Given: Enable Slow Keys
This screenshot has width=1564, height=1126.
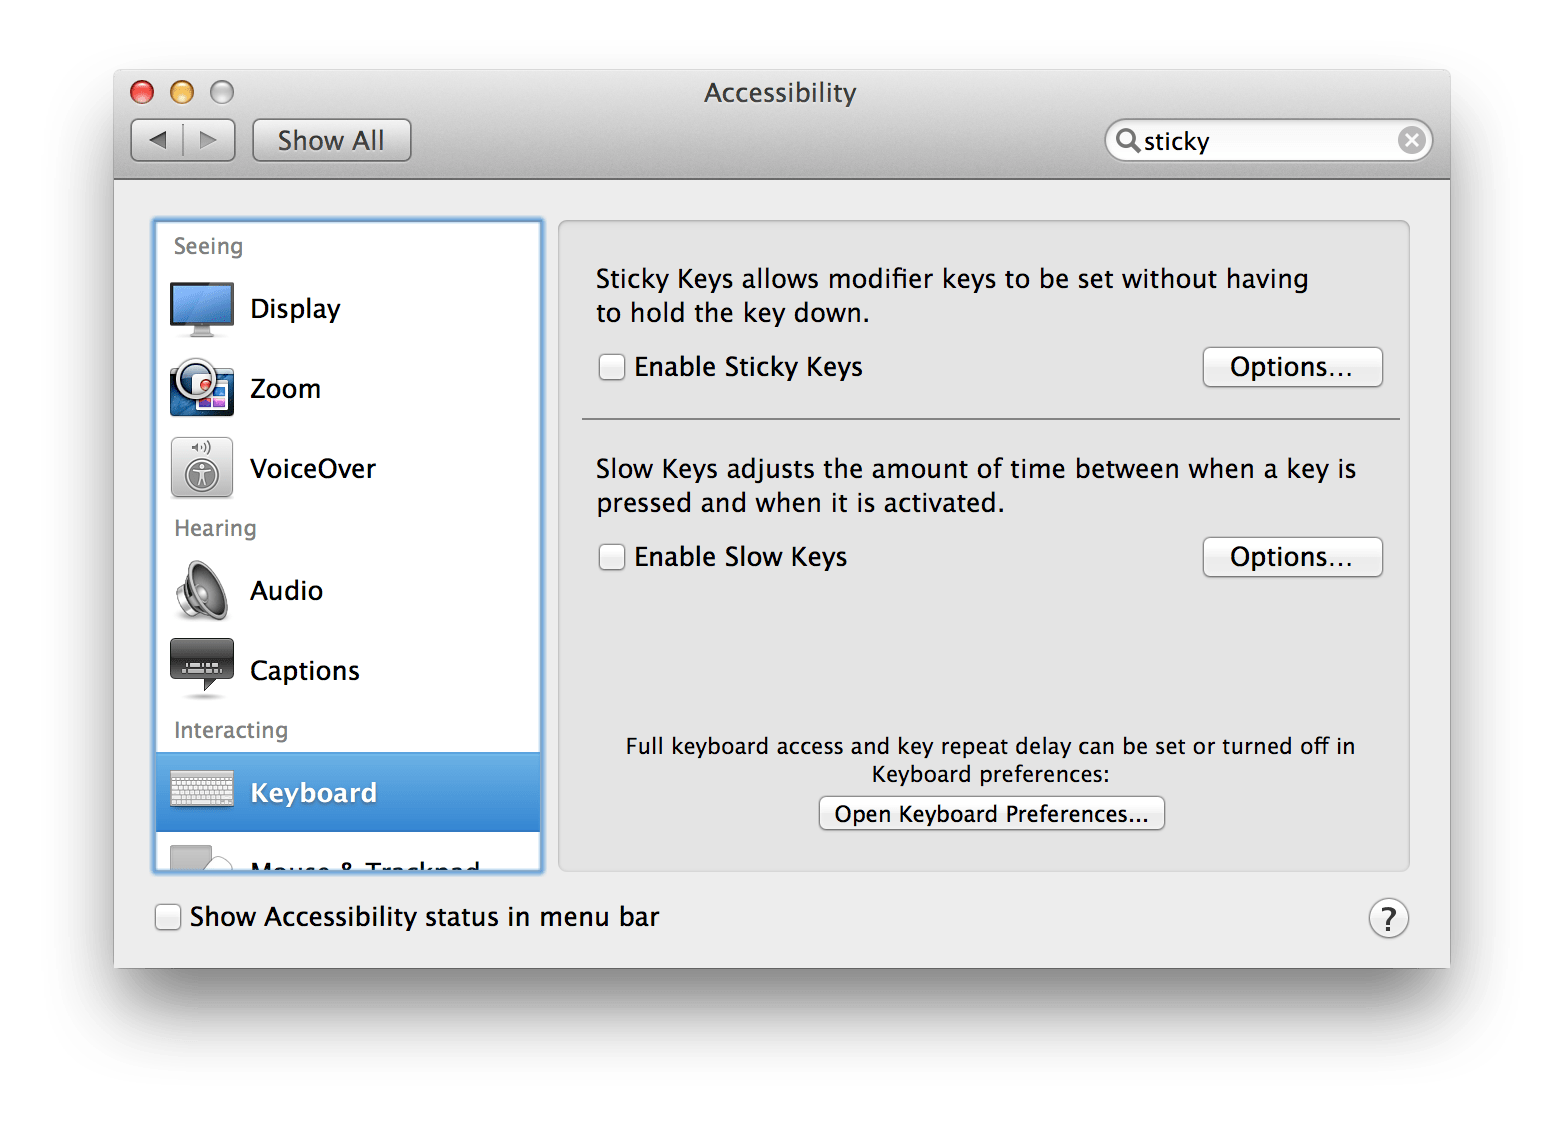Looking at the screenshot, I should (x=611, y=557).
